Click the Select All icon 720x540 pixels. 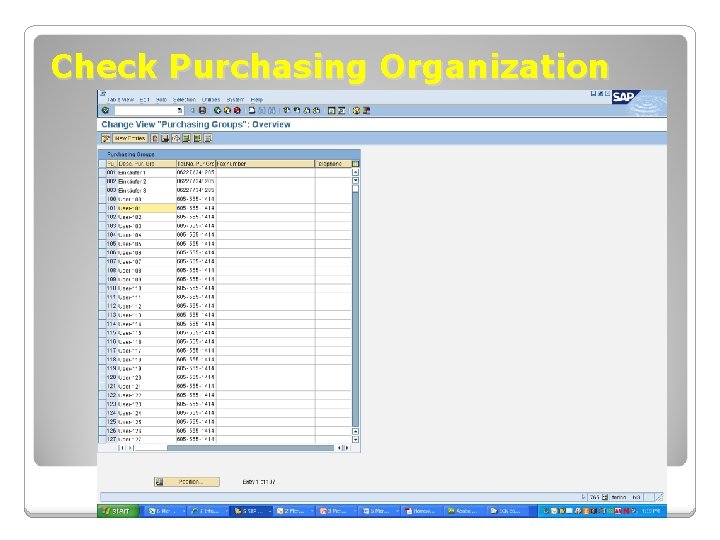pyautogui.click(x=186, y=138)
